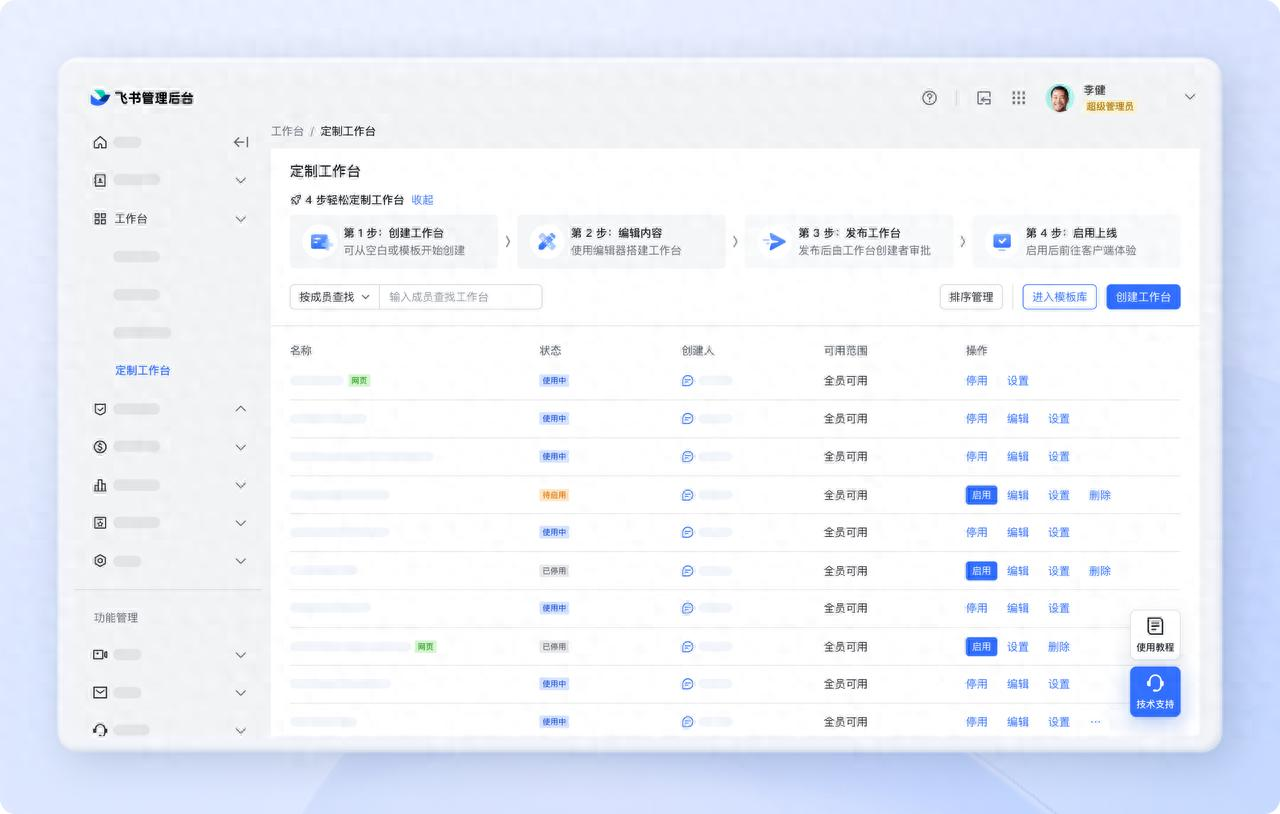Click 设置 in the first 网页 row

1018,381
